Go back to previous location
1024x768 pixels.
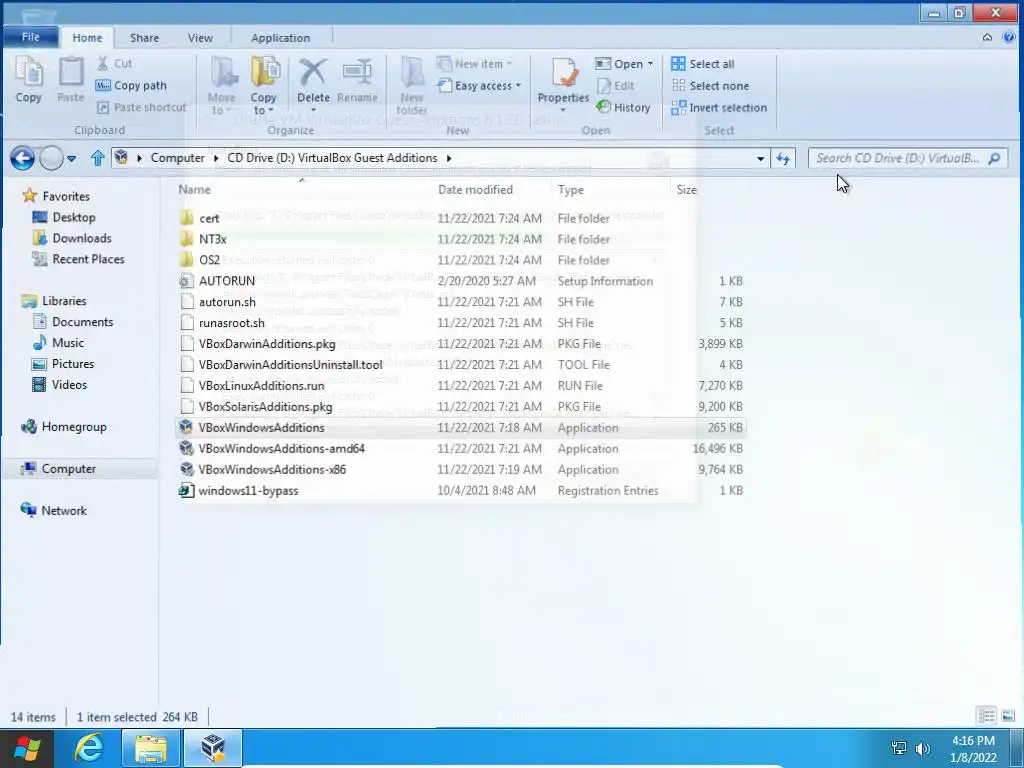tap(22, 158)
